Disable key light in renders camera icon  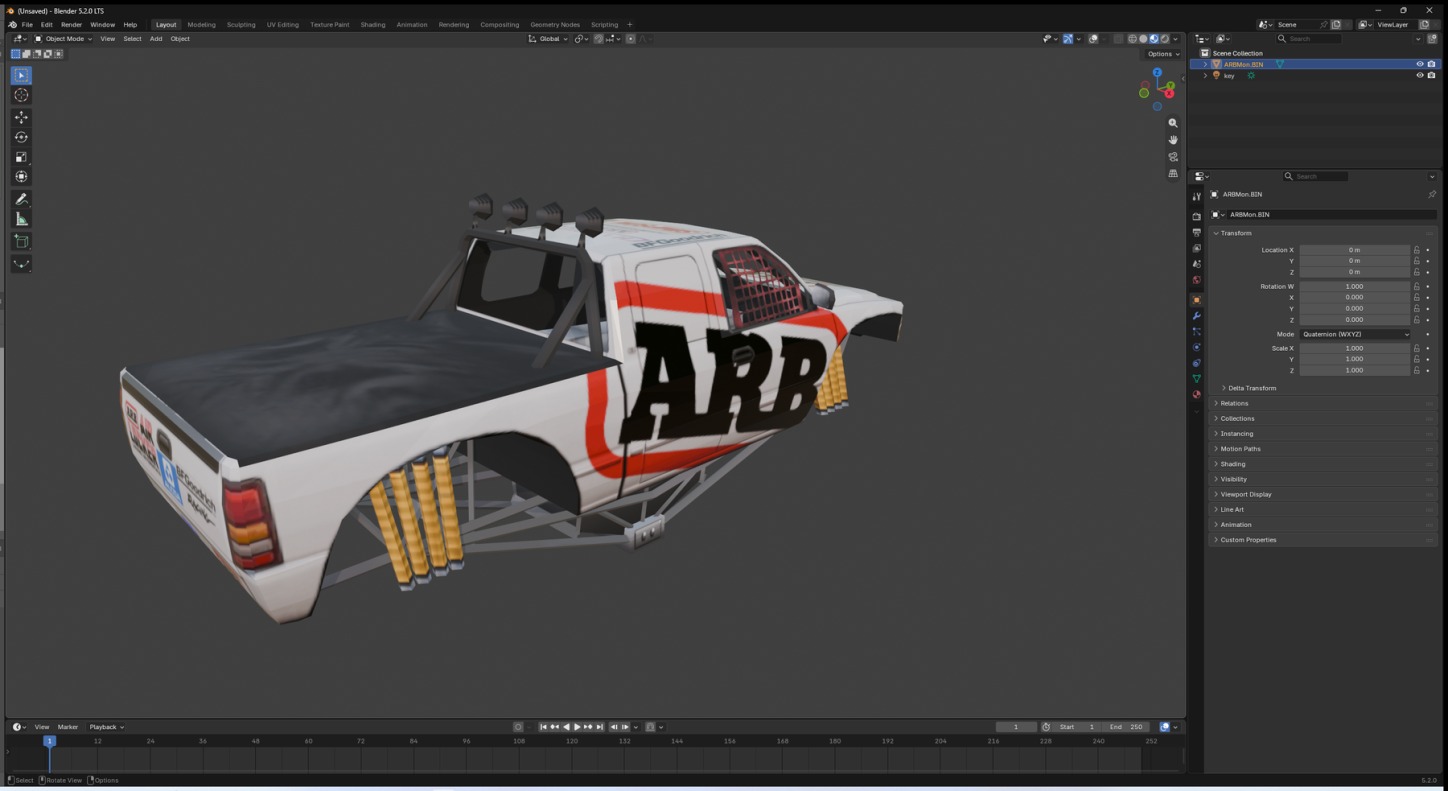(x=1431, y=75)
